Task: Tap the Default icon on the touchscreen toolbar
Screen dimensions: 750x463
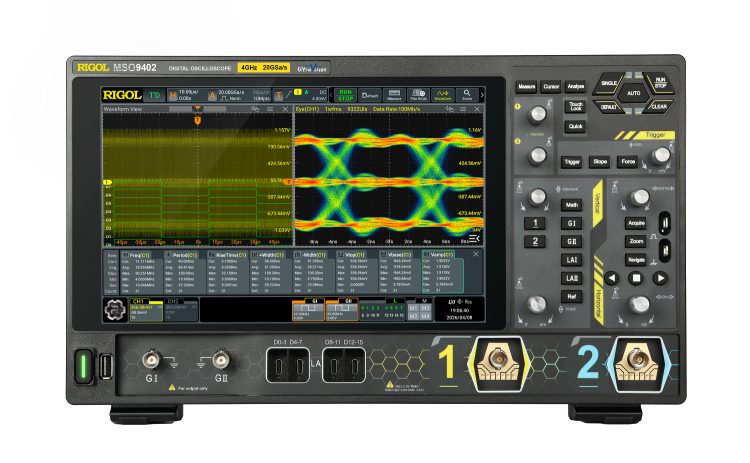Action: pos(370,95)
